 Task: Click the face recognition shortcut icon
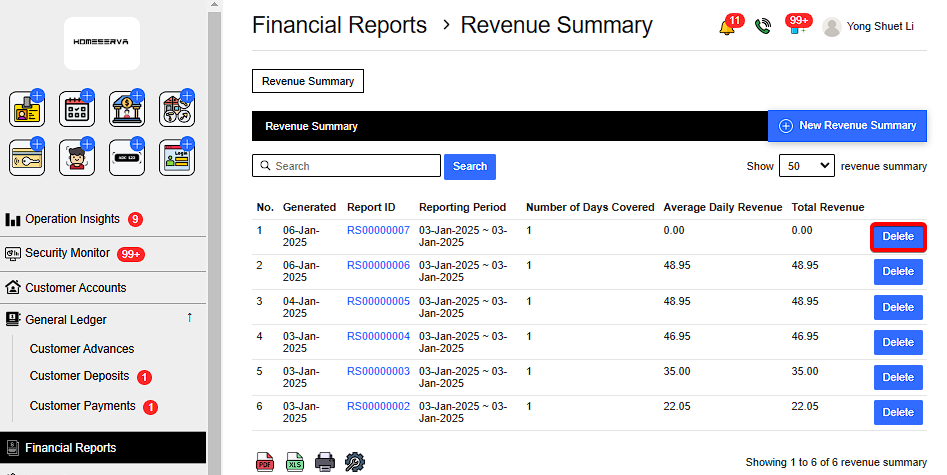click(76, 158)
